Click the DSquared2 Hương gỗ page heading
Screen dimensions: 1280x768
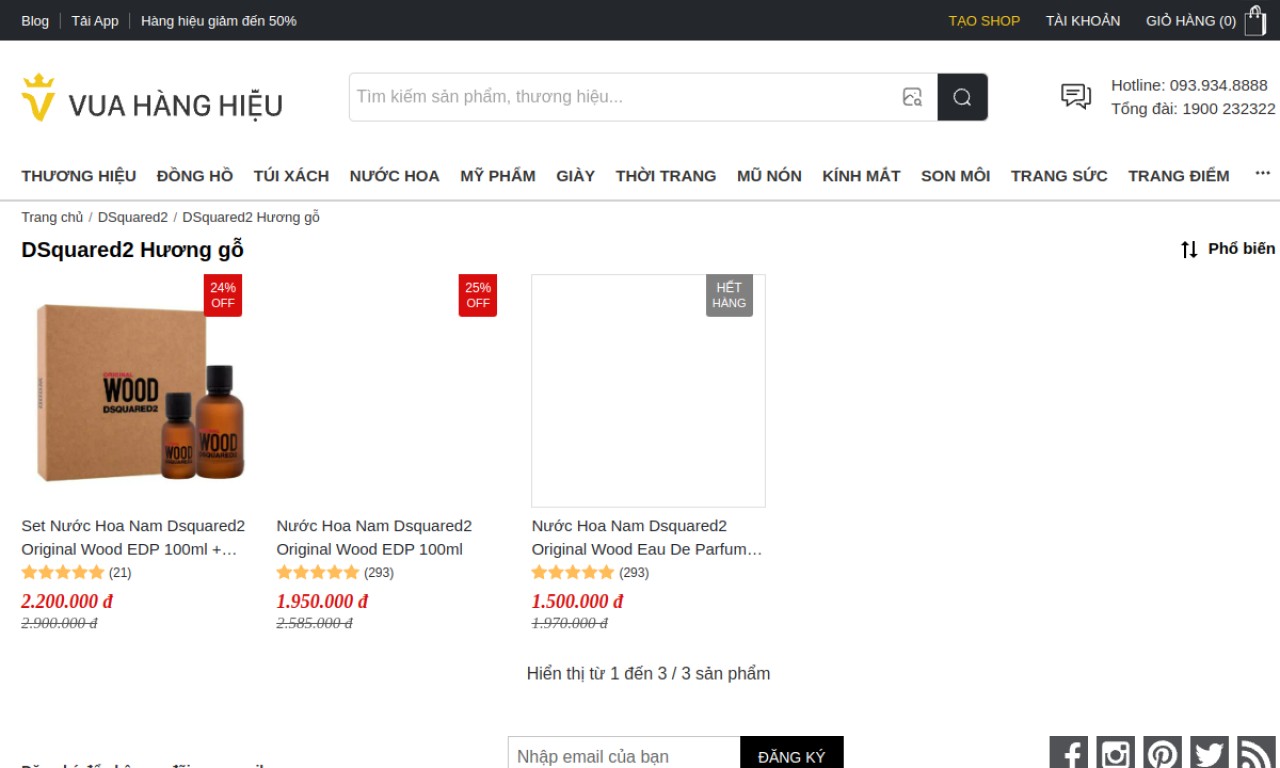click(x=132, y=250)
